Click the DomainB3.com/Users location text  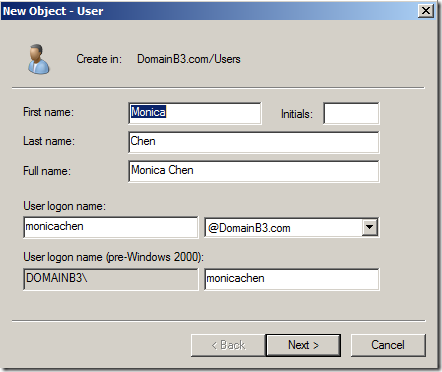[x=189, y=59]
